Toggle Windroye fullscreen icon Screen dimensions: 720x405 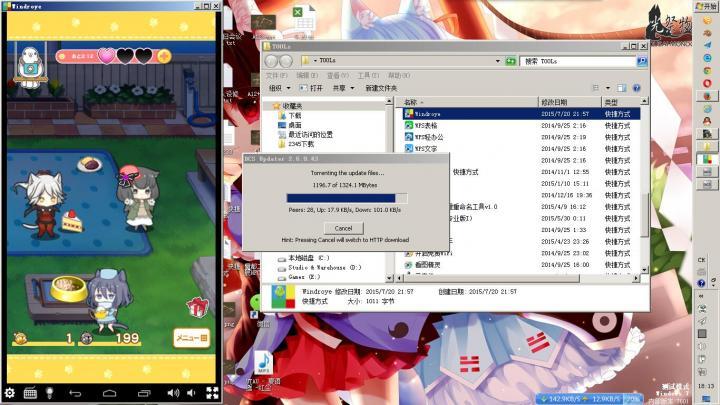(208, 393)
